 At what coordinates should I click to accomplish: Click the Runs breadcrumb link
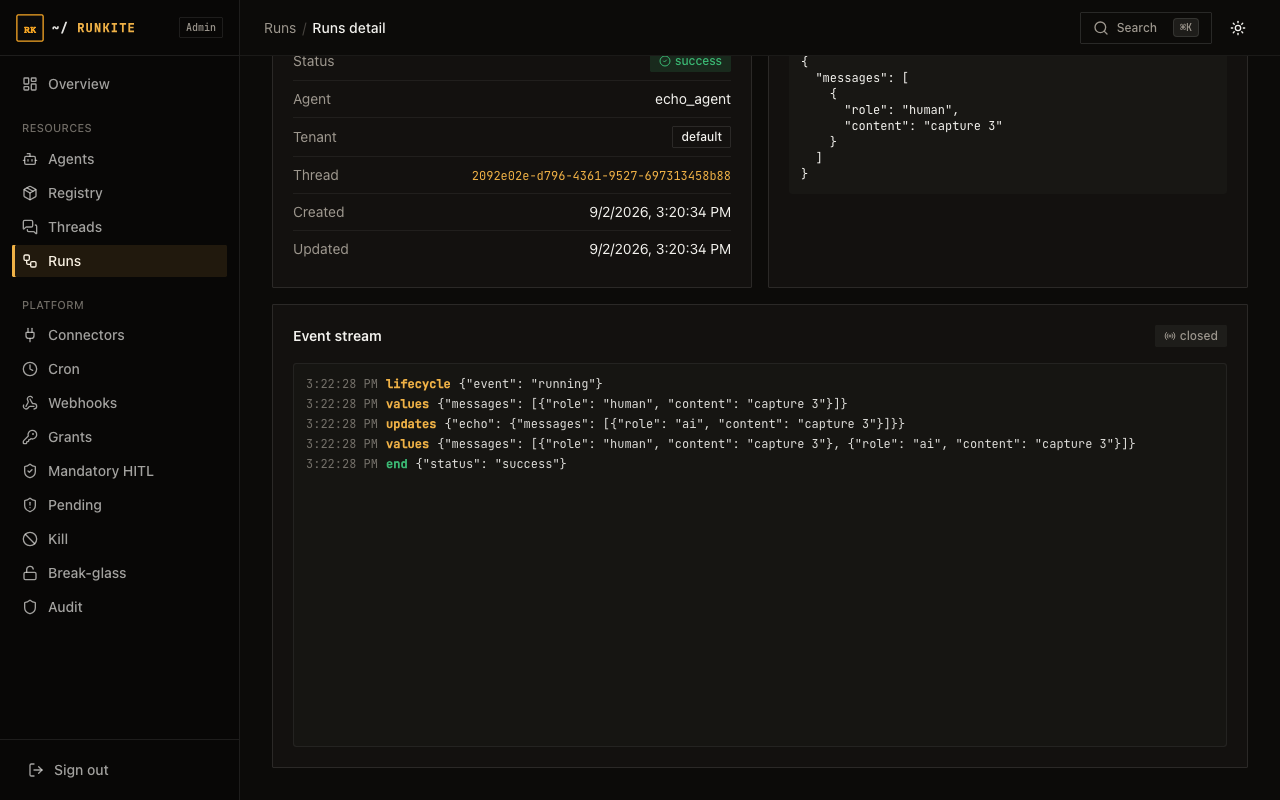tap(280, 28)
